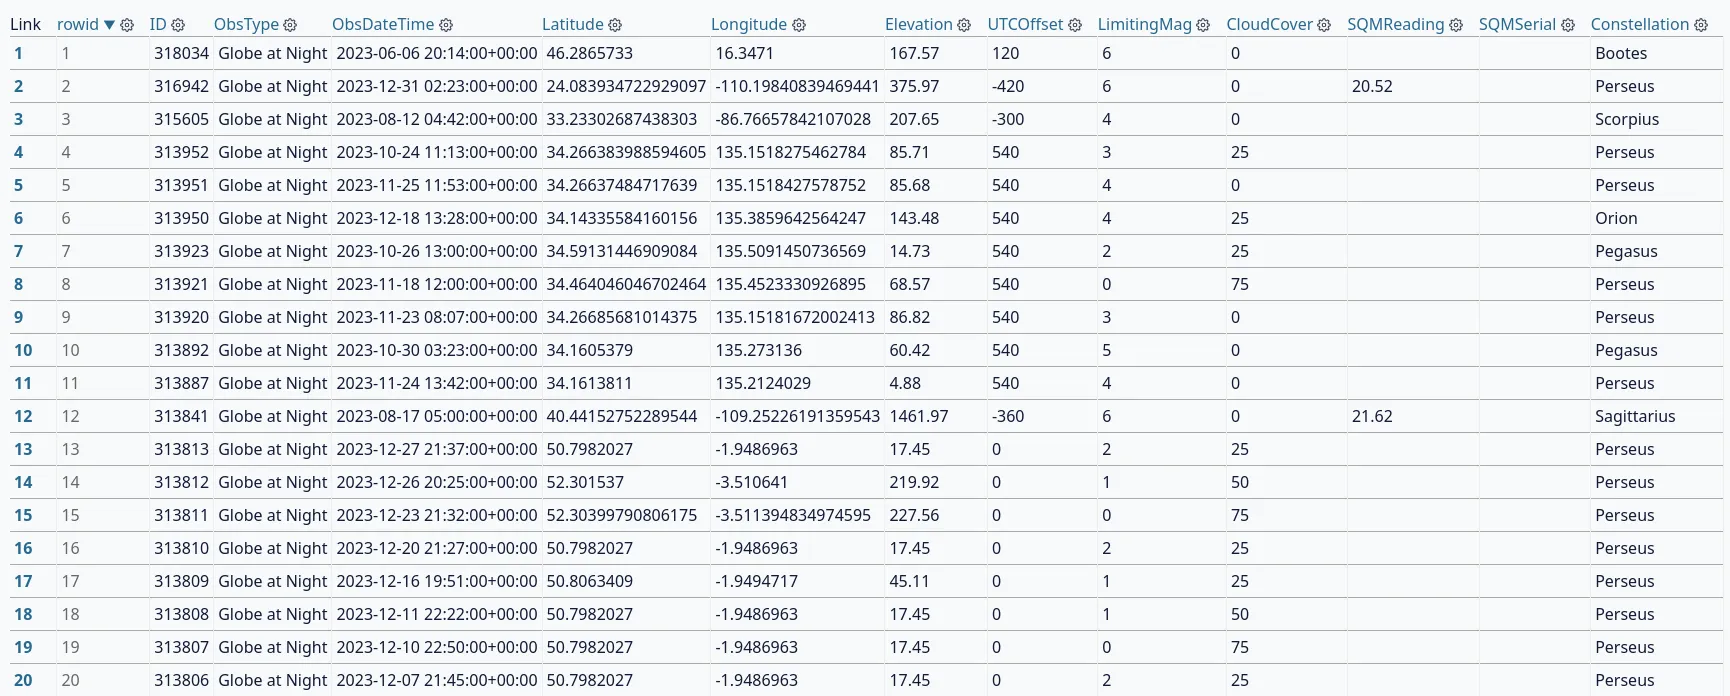
Task: Select elevation value 375.97
Action: 914,86
